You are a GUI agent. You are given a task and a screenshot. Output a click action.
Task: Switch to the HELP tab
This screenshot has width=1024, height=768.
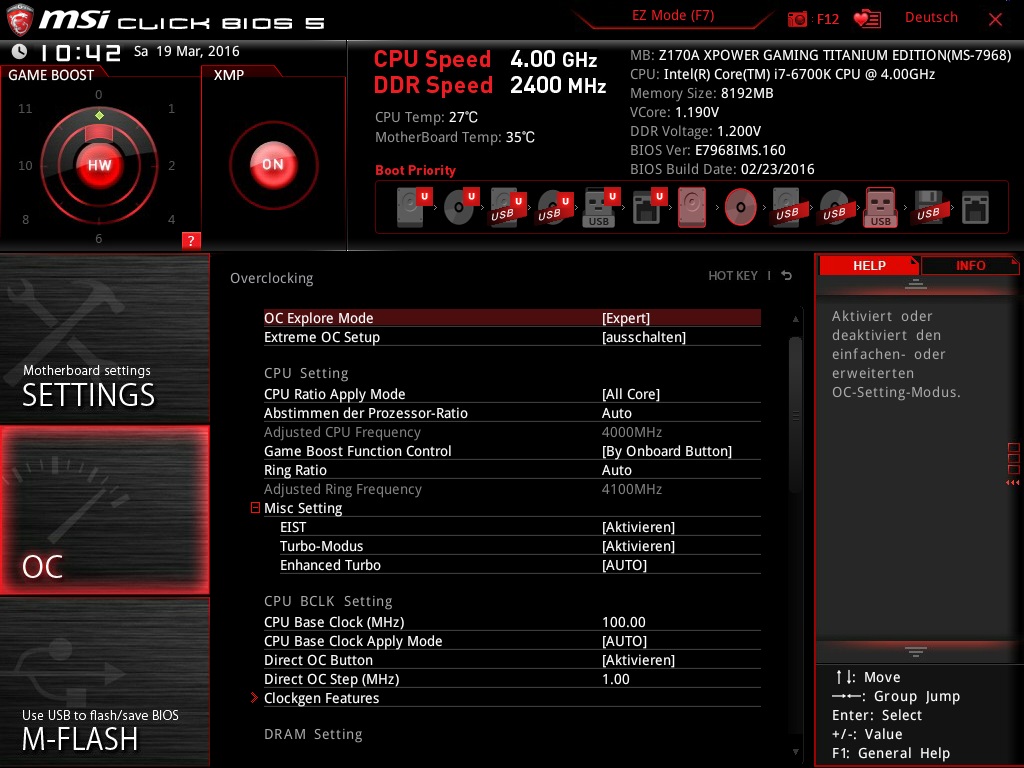pyautogui.click(x=869, y=265)
